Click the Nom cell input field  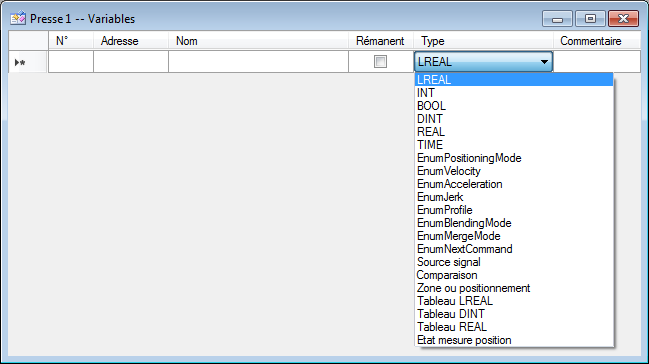pyautogui.click(x=258, y=62)
